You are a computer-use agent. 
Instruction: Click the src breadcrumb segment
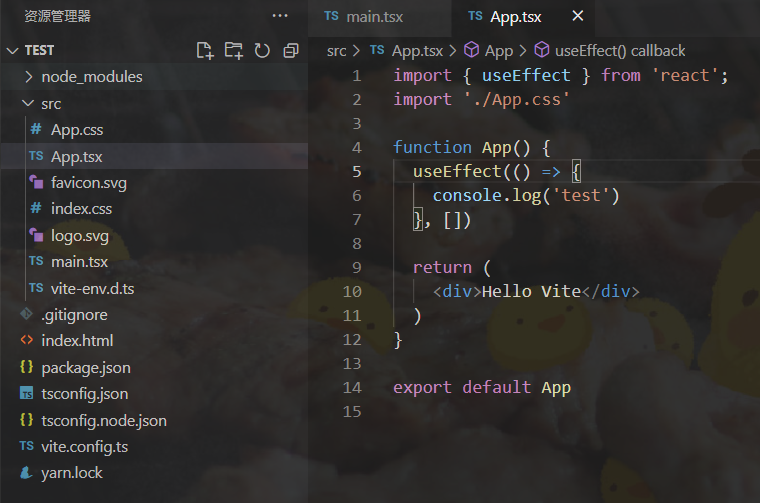336,51
